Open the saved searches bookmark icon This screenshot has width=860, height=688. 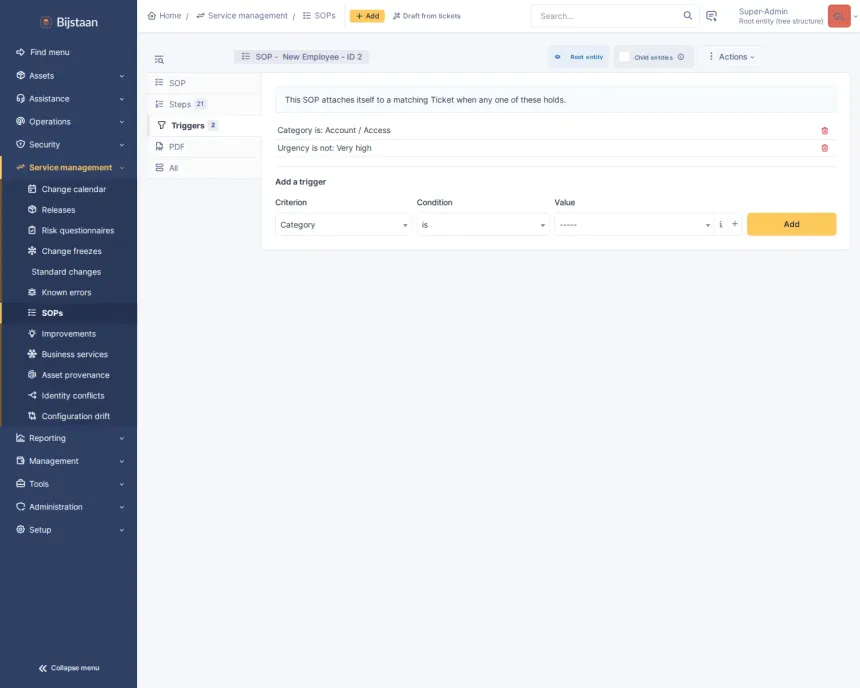(x=711, y=16)
